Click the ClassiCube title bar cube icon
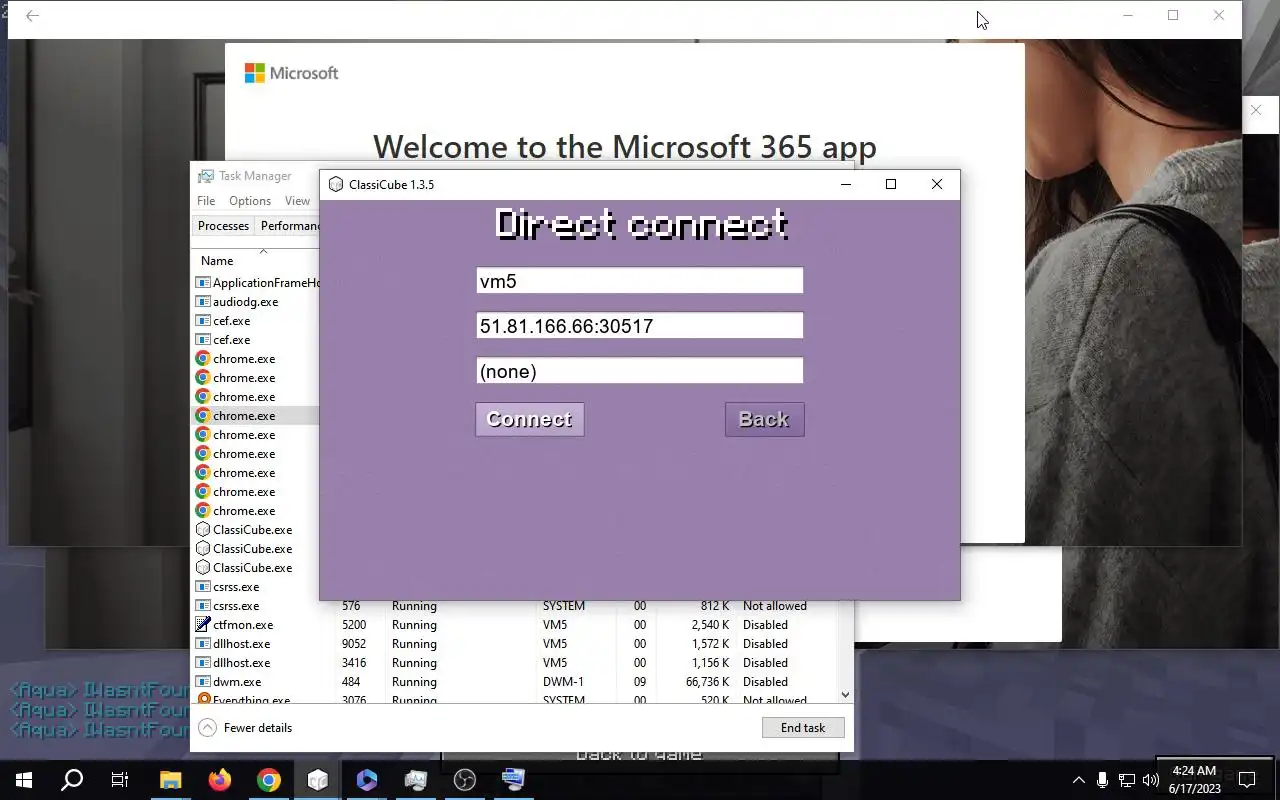 (x=336, y=184)
